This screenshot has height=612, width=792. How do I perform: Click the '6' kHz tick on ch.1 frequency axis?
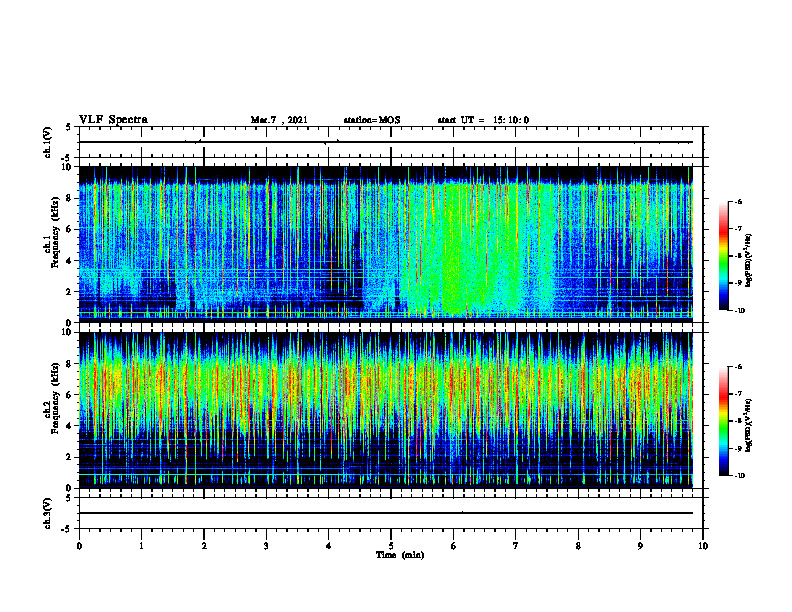[71, 229]
